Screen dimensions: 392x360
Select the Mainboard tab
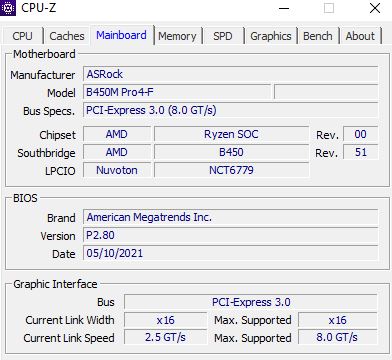tap(121, 35)
